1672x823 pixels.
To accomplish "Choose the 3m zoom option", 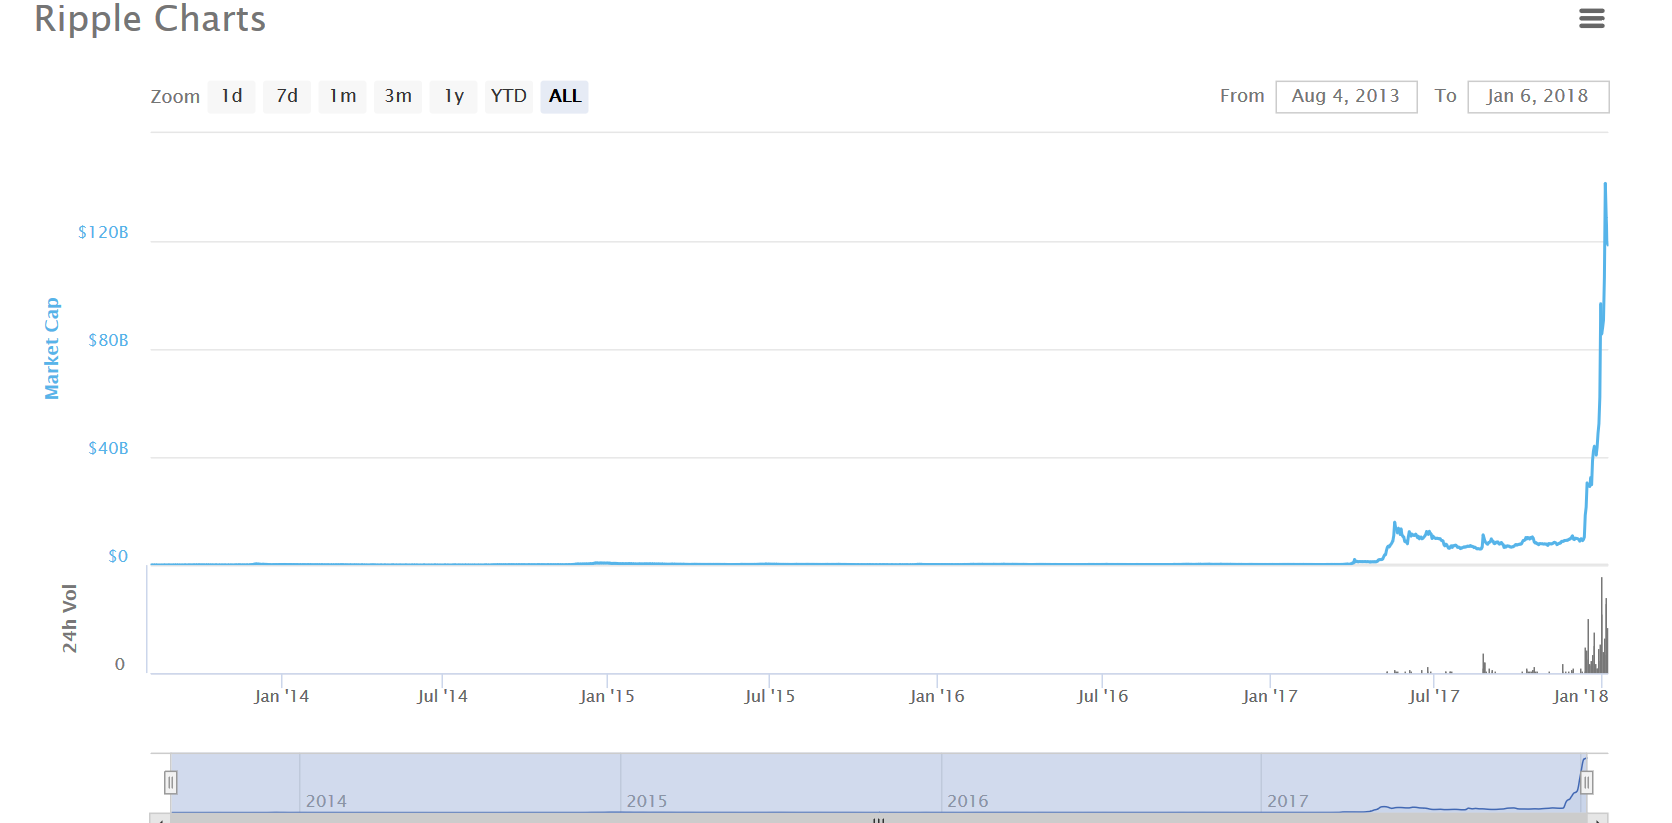I will [398, 96].
